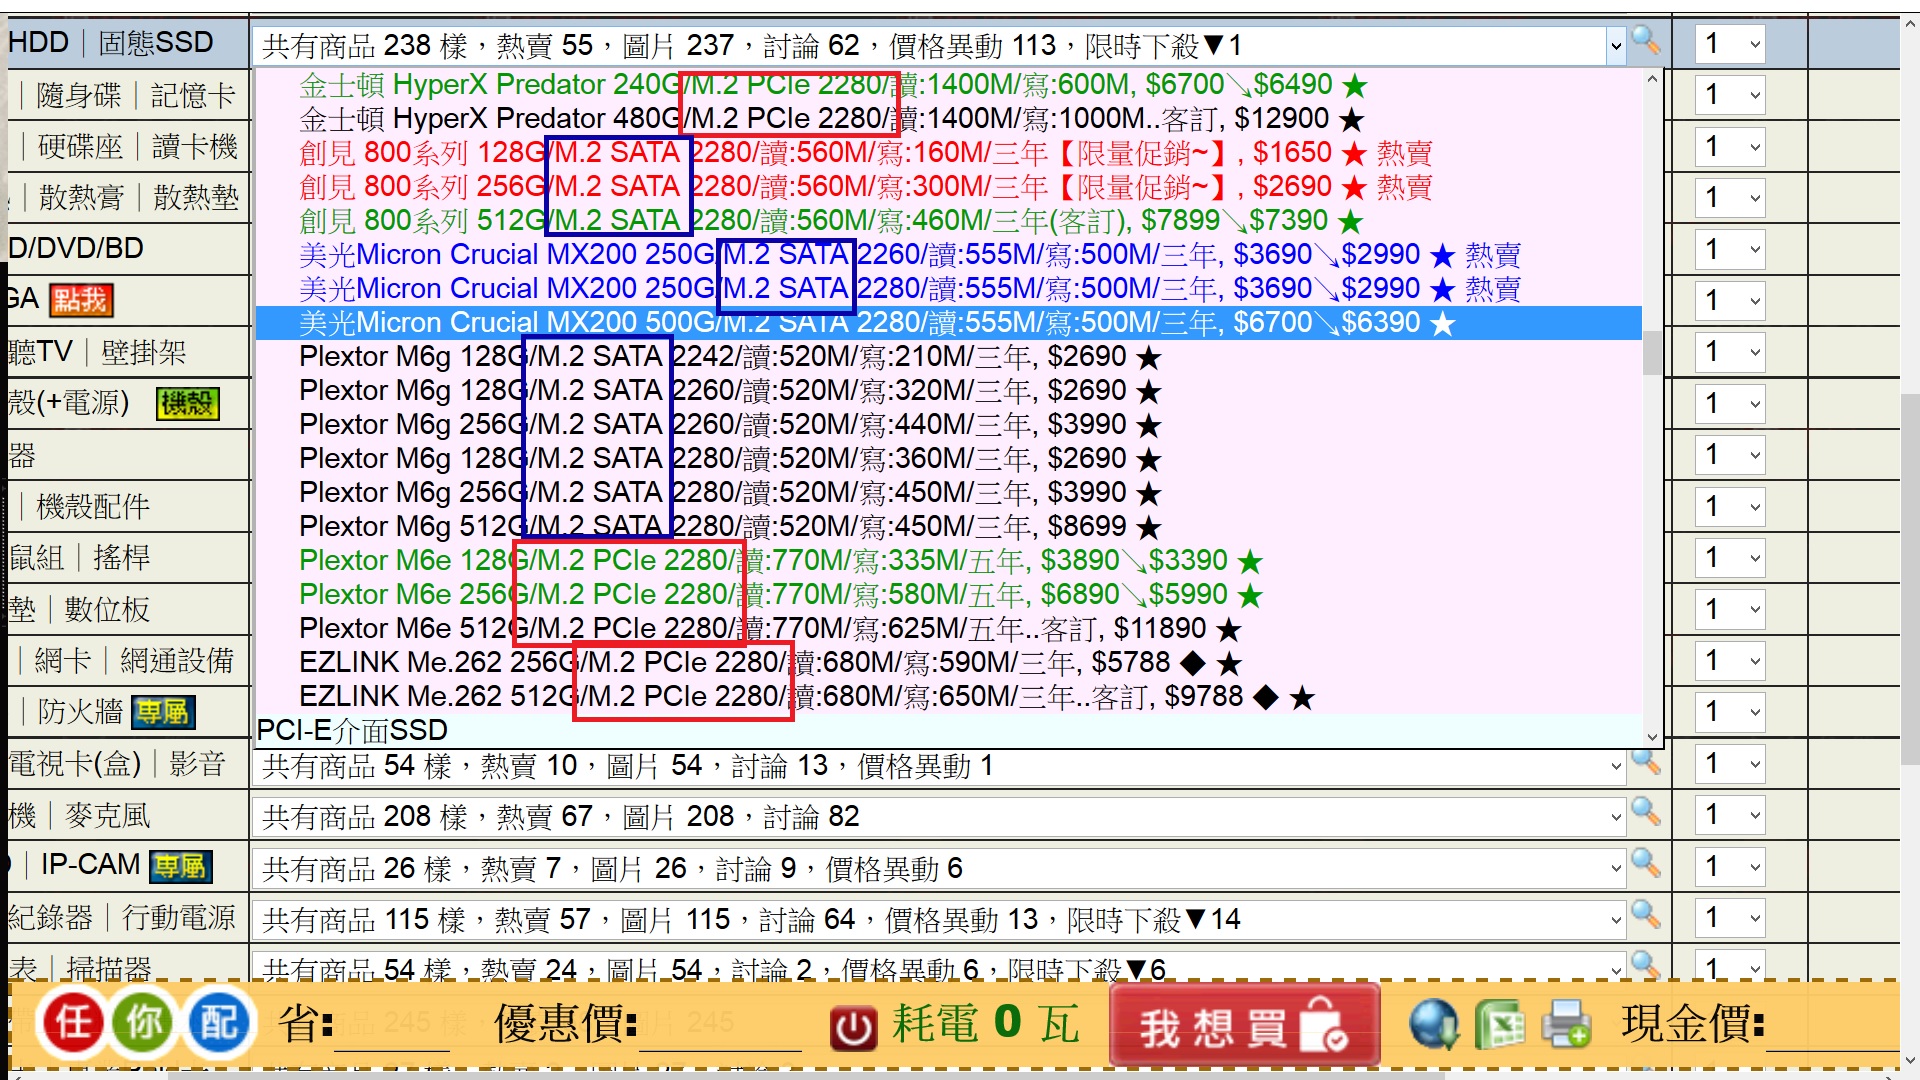Click the red 任 circle icon
This screenshot has width=1920, height=1080.
tap(73, 1024)
